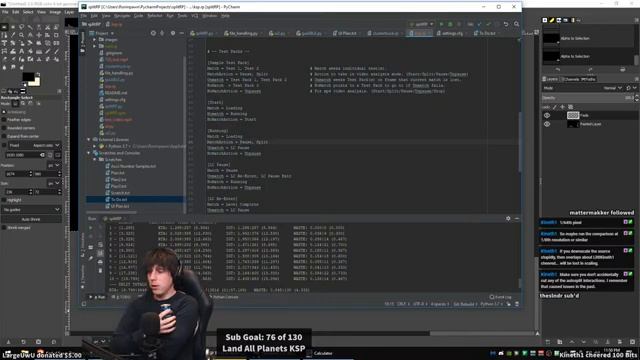Click the undo arrow below GIMP undo history
Image resolution: width=640 pixels, height=360 pixels.
(557, 70)
